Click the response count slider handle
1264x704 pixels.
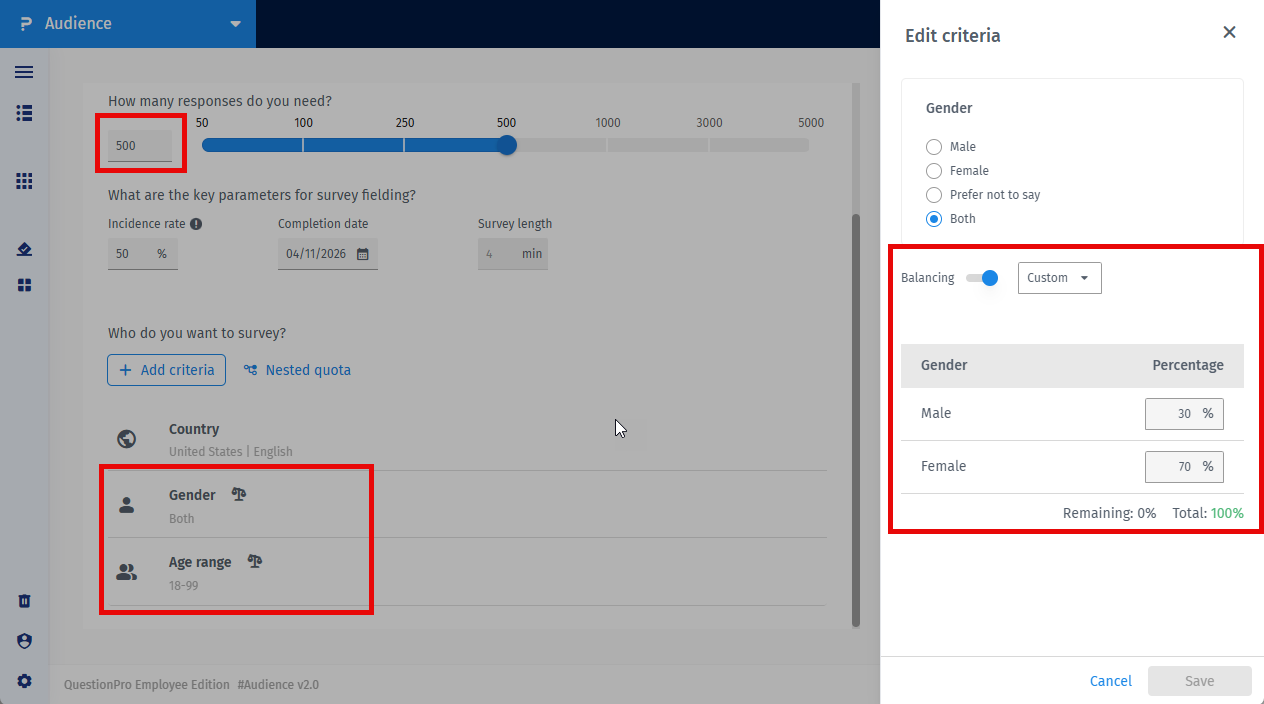tap(507, 145)
